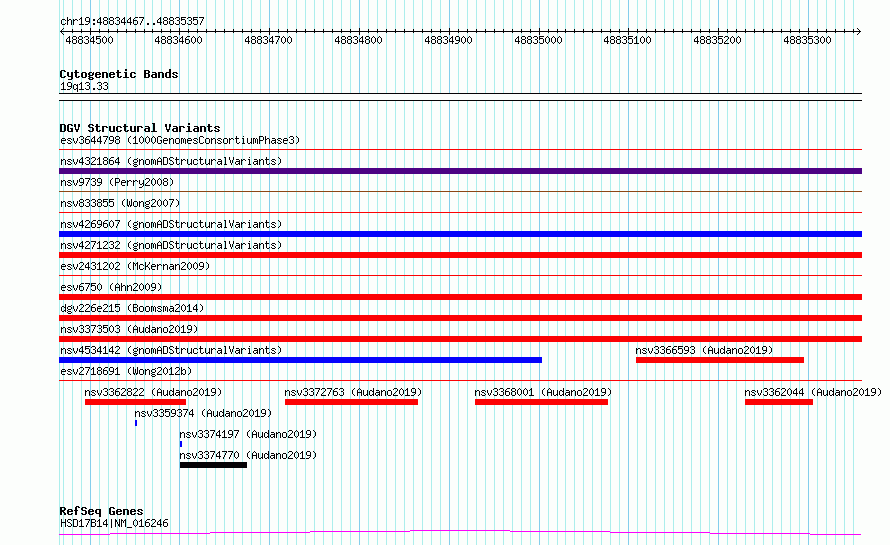Viewport: 890px width, 545px height.
Task: Select variant label nsv3374197 (Audano2019)
Action: point(248,434)
